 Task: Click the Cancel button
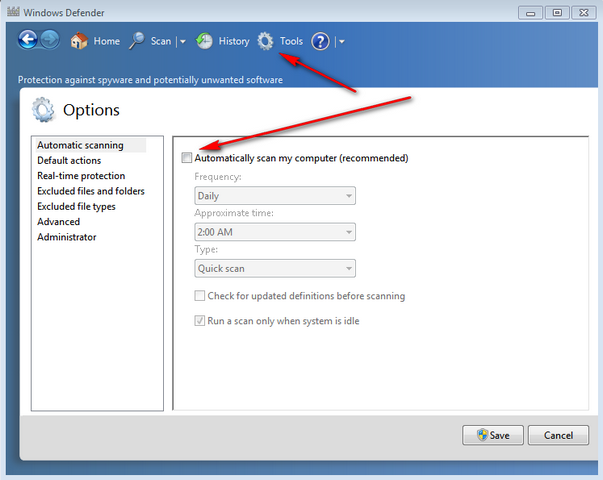coord(558,435)
